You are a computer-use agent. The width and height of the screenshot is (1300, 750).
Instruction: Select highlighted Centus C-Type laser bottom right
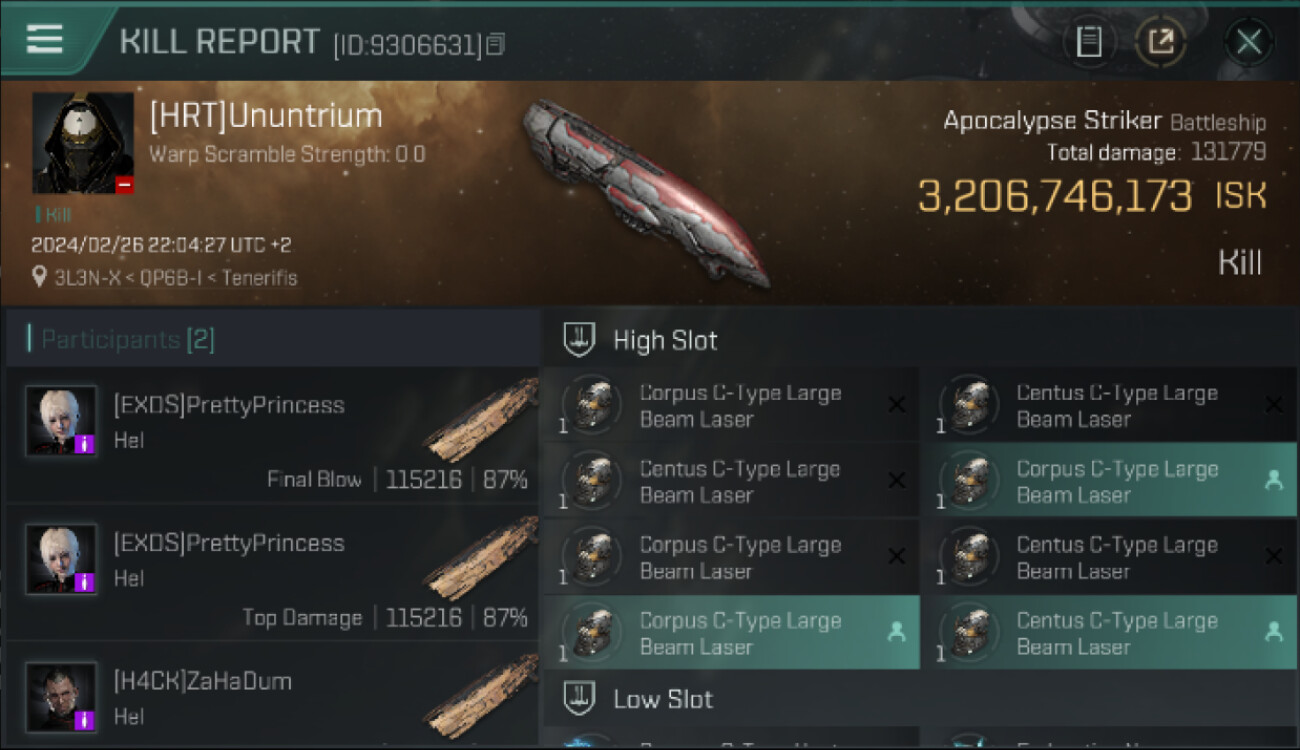1107,633
